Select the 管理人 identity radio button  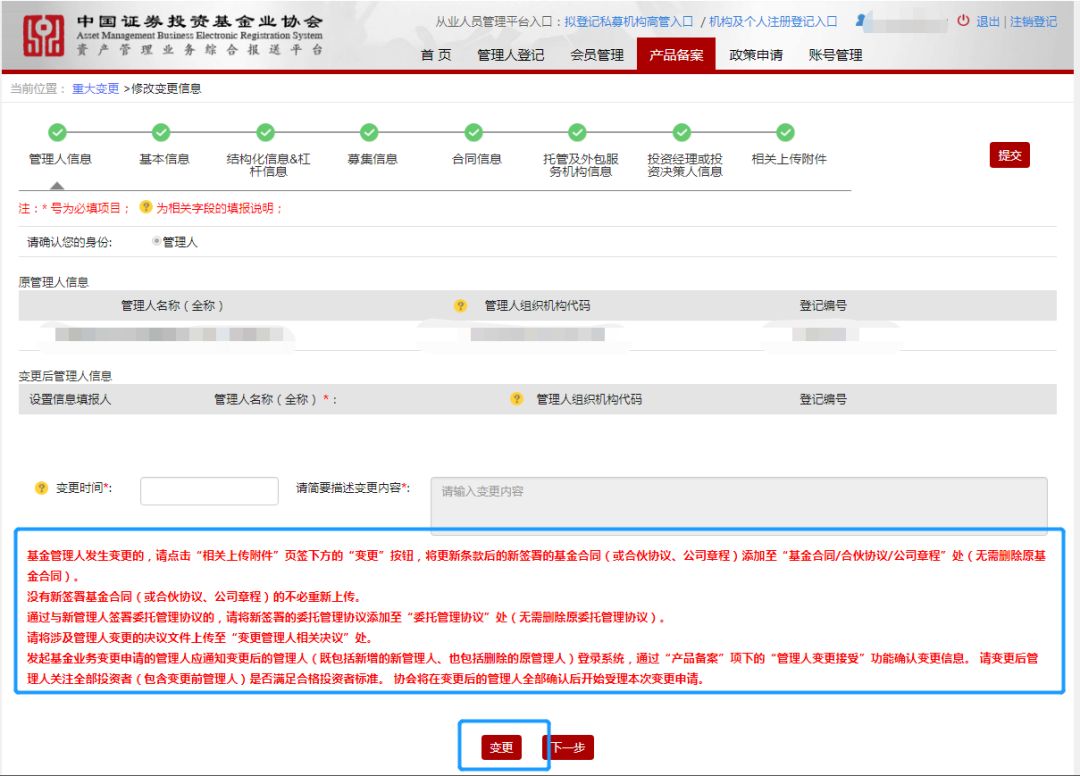(156, 241)
